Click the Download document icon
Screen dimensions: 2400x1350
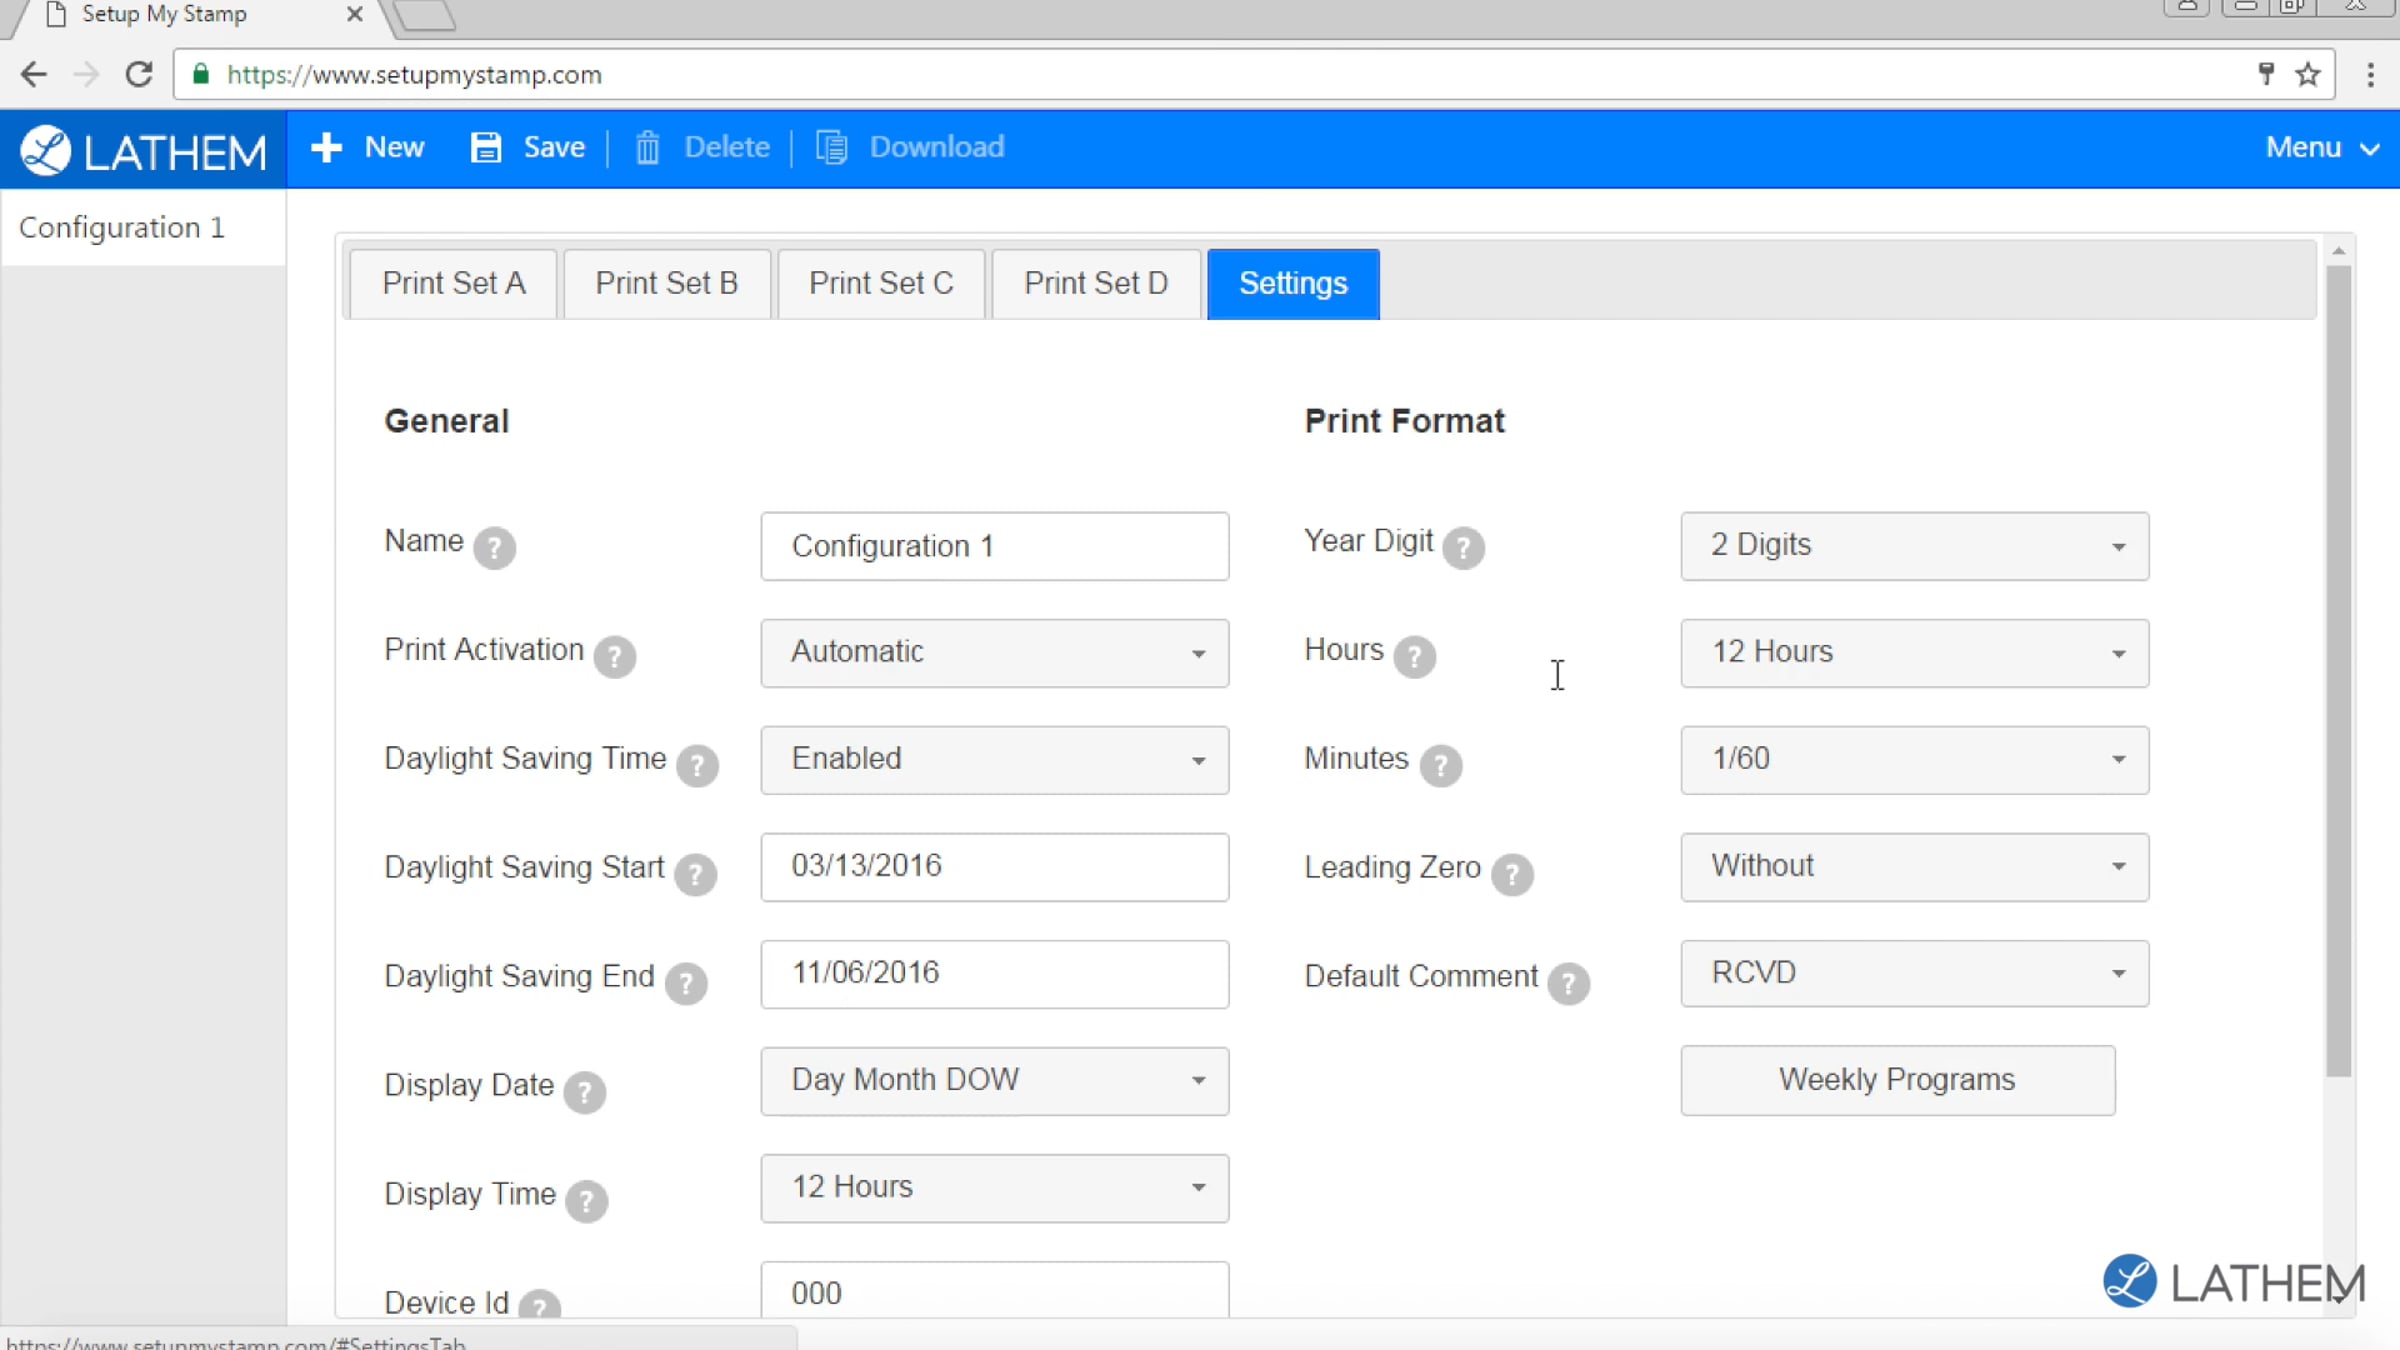(x=831, y=147)
